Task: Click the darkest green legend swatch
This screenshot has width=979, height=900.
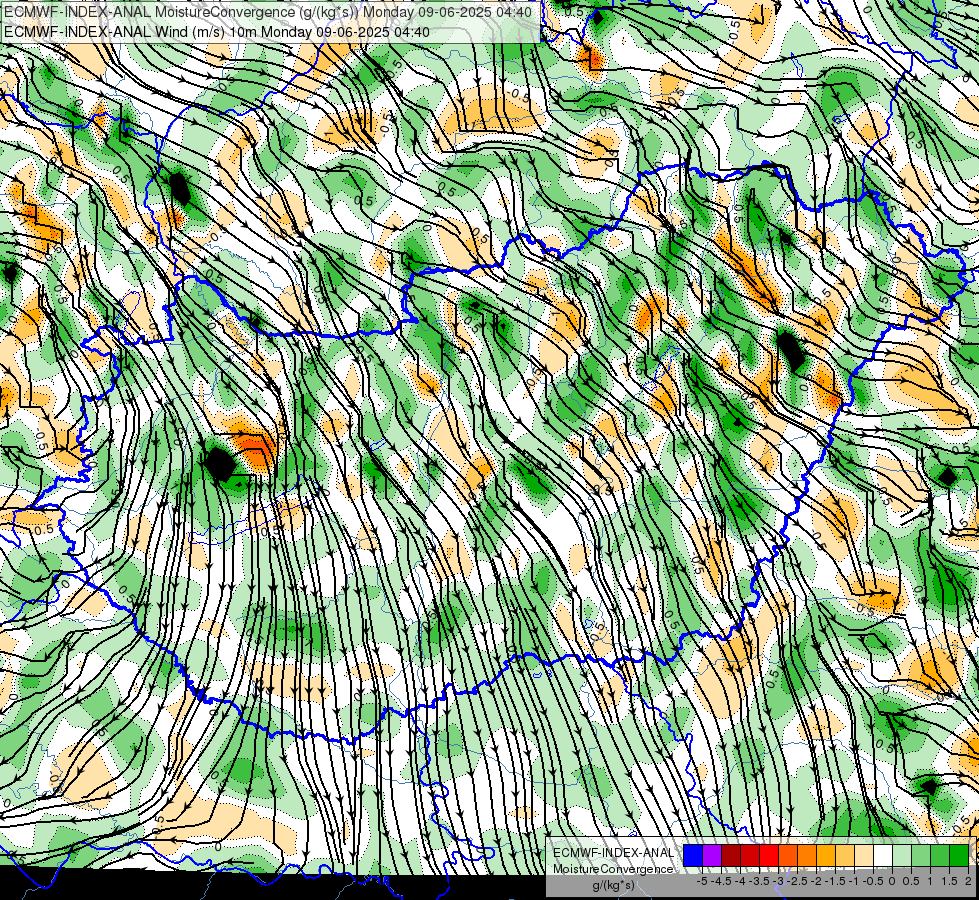Action: pyautogui.click(x=959, y=855)
